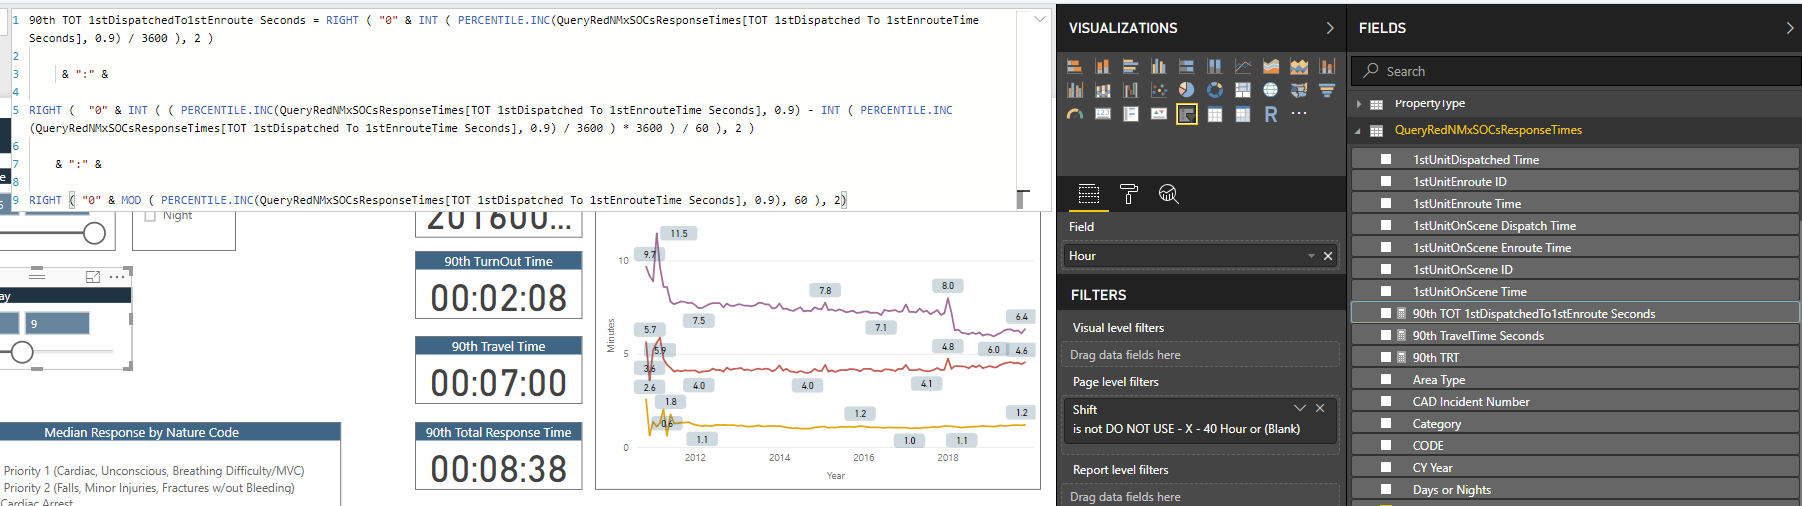1802x506 pixels.
Task: Select the Filled map visualization
Action: pos(1298,90)
